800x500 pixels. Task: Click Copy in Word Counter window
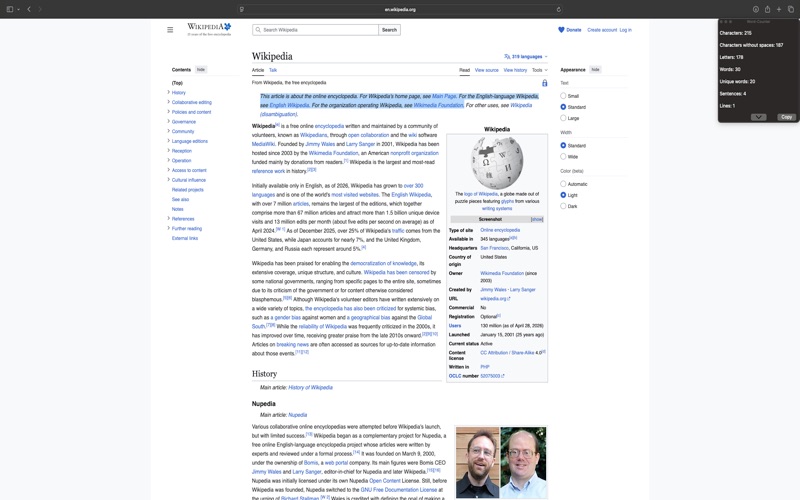point(787,117)
